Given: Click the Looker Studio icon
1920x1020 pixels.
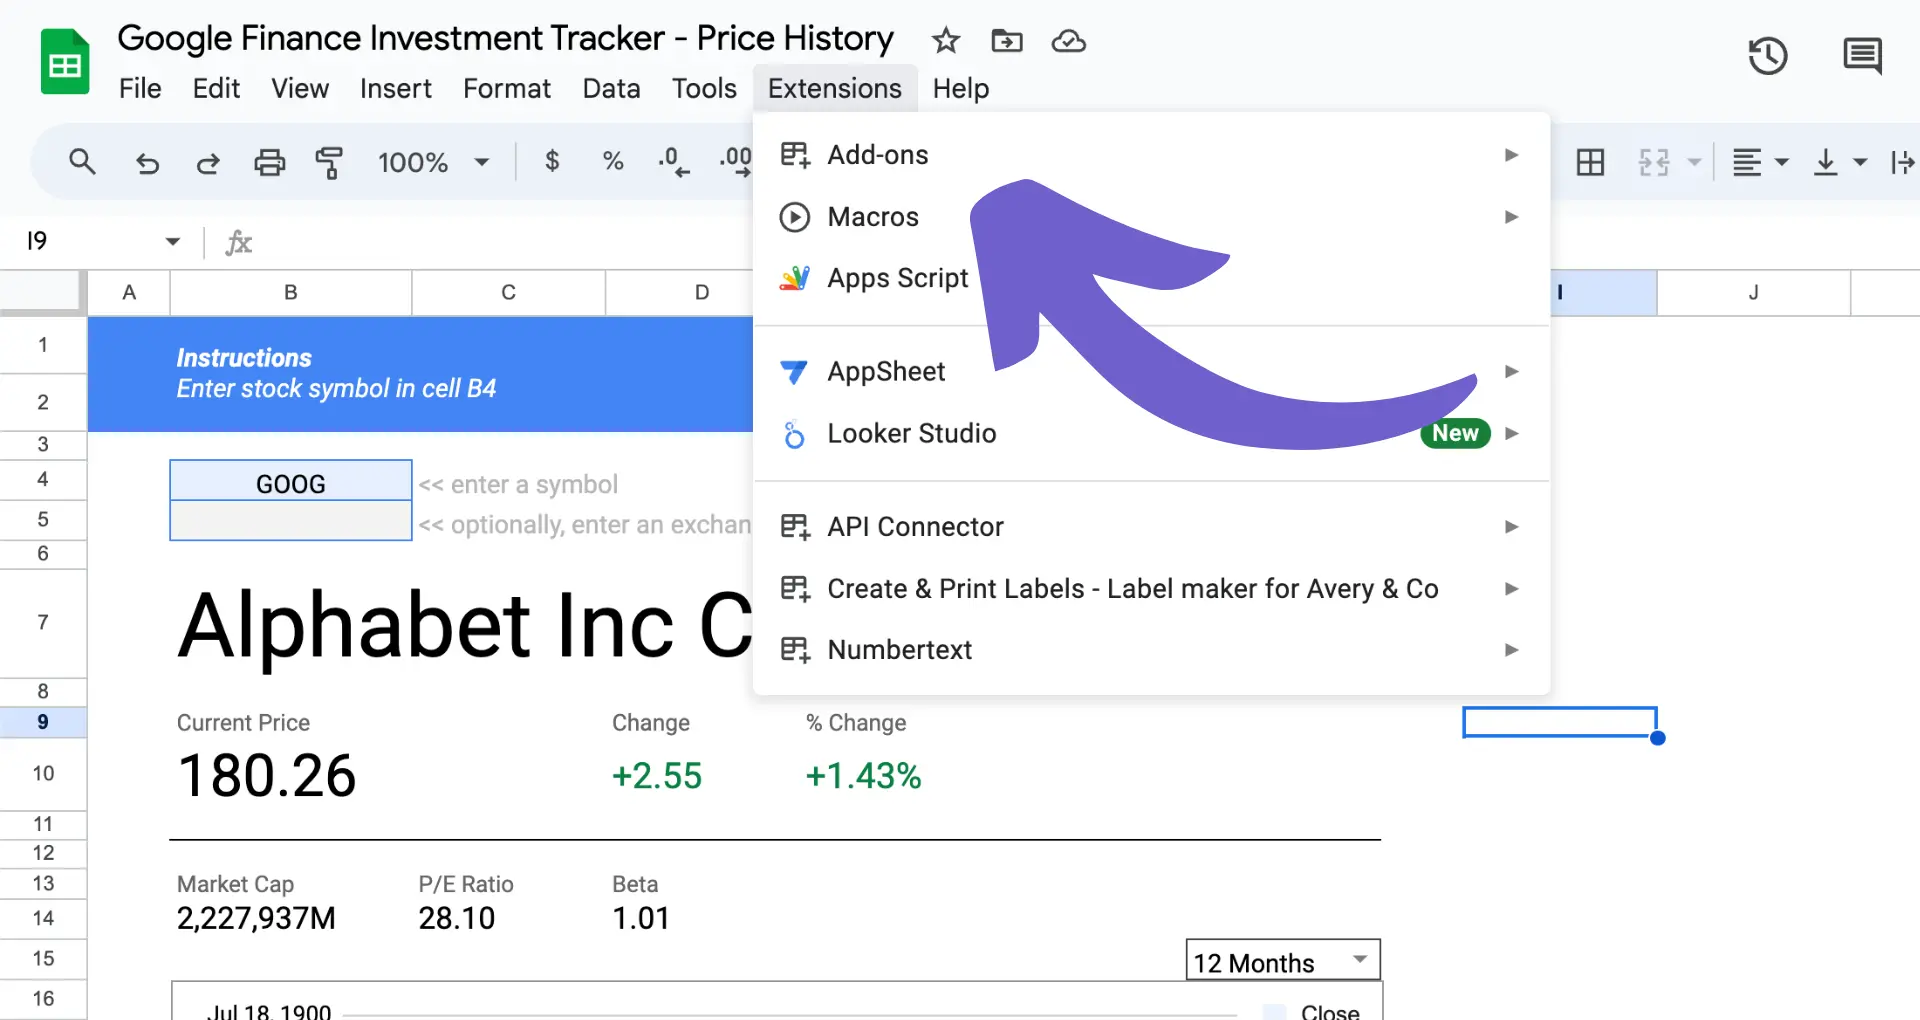Looking at the screenshot, I should pyautogui.click(x=794, y=434).
